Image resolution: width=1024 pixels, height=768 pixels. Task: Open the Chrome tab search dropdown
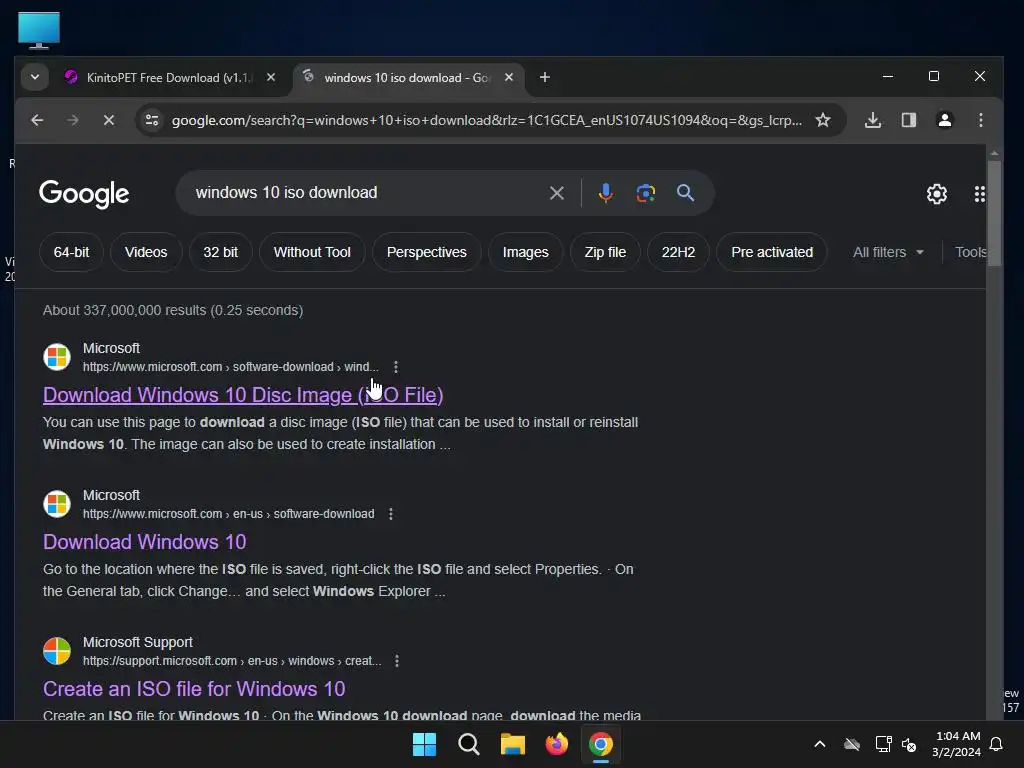tap(35, 77)
